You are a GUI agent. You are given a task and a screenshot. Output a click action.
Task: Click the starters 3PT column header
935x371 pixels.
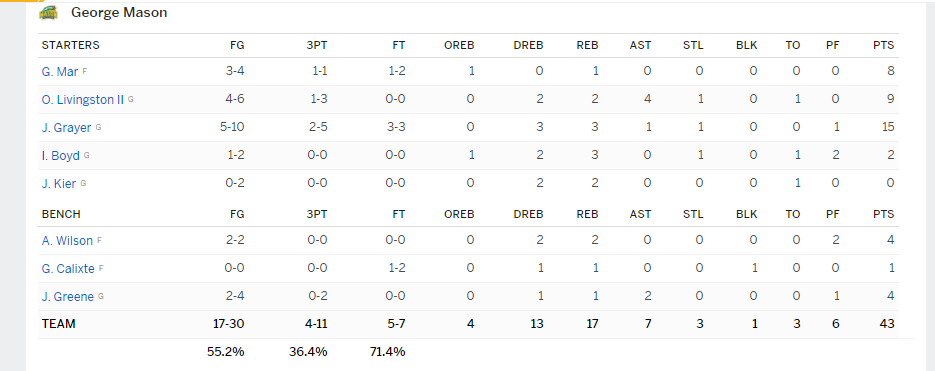click(317, 45)
